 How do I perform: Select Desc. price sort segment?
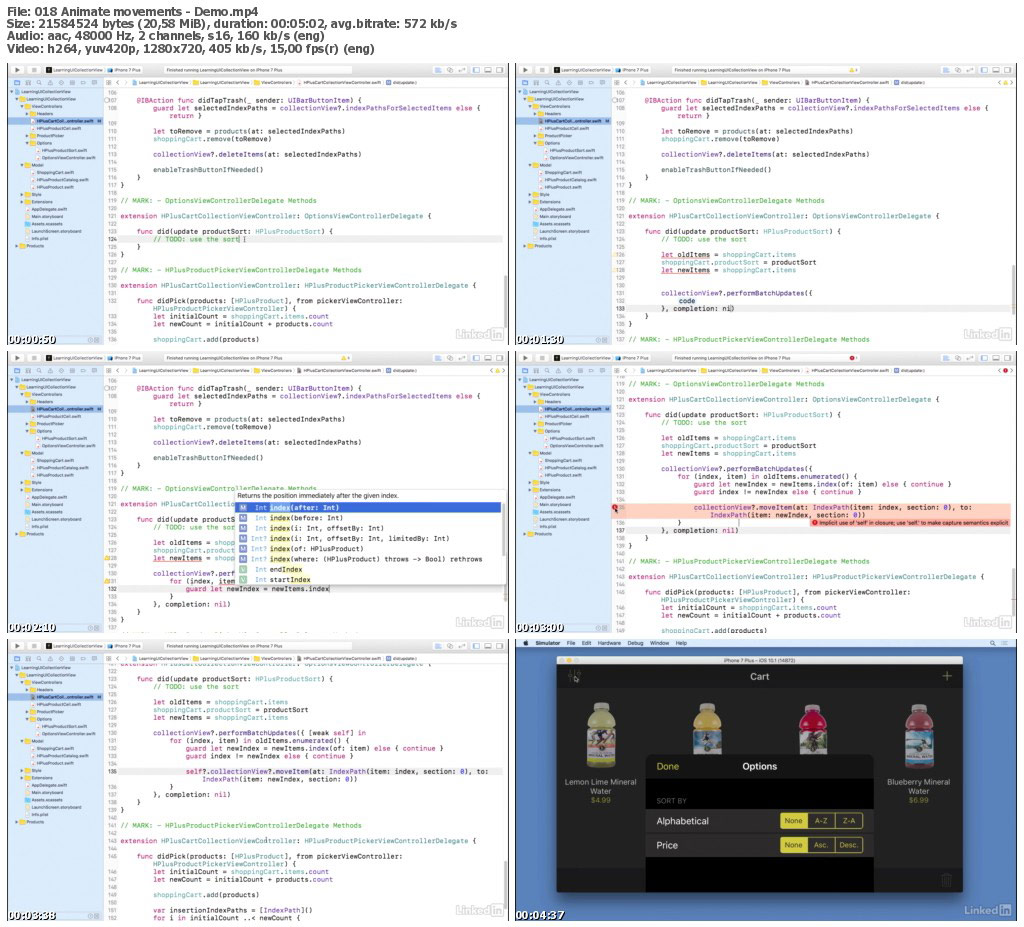(848, 845)
